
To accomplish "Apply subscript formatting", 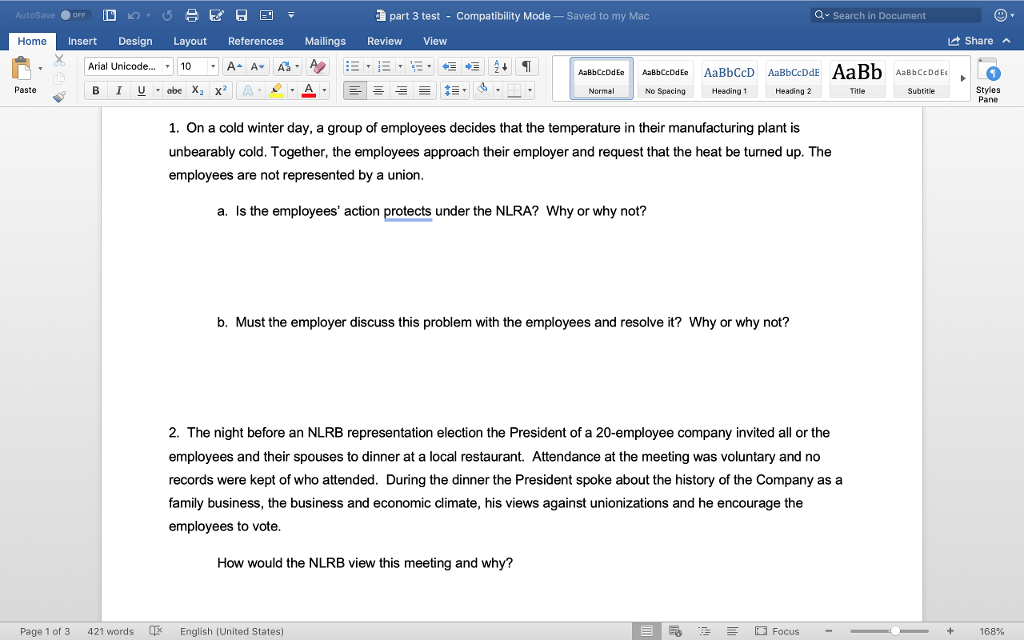I will click(198, 91).
